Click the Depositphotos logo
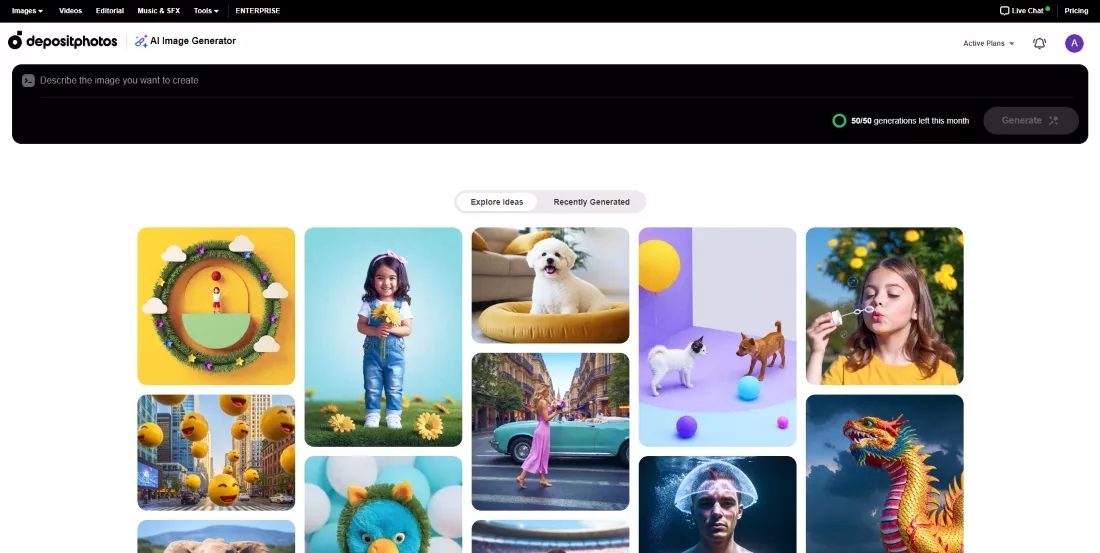This screenshot has width=1100, height=553. coord(62,41)
